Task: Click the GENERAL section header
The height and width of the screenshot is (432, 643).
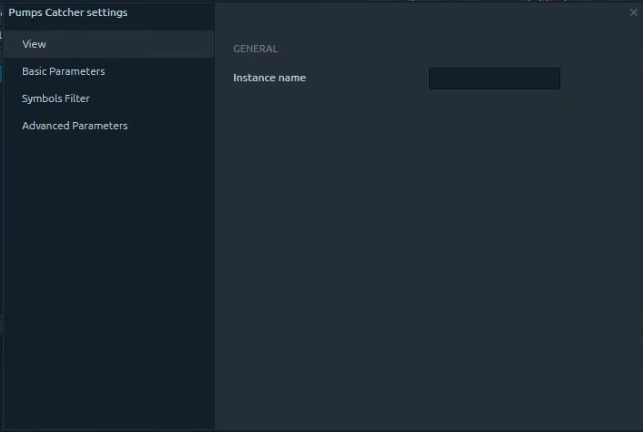Action: [255, 49]
